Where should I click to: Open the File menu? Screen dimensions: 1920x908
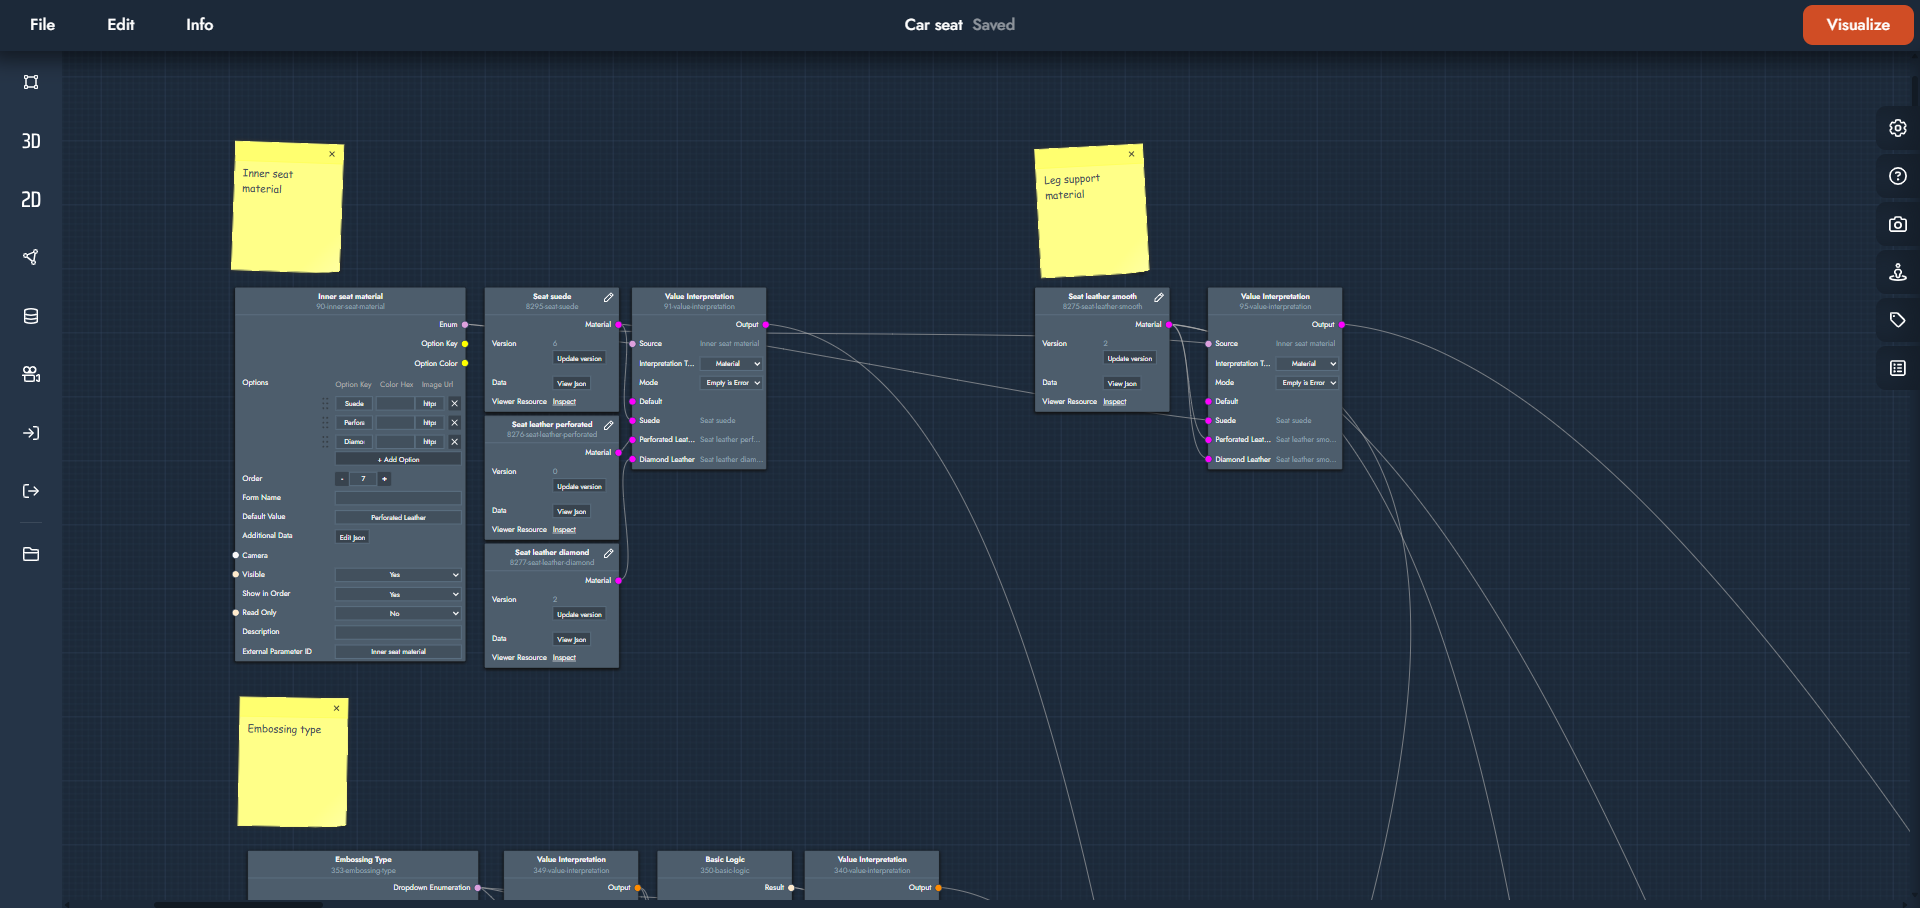click(x=42, y=25)
